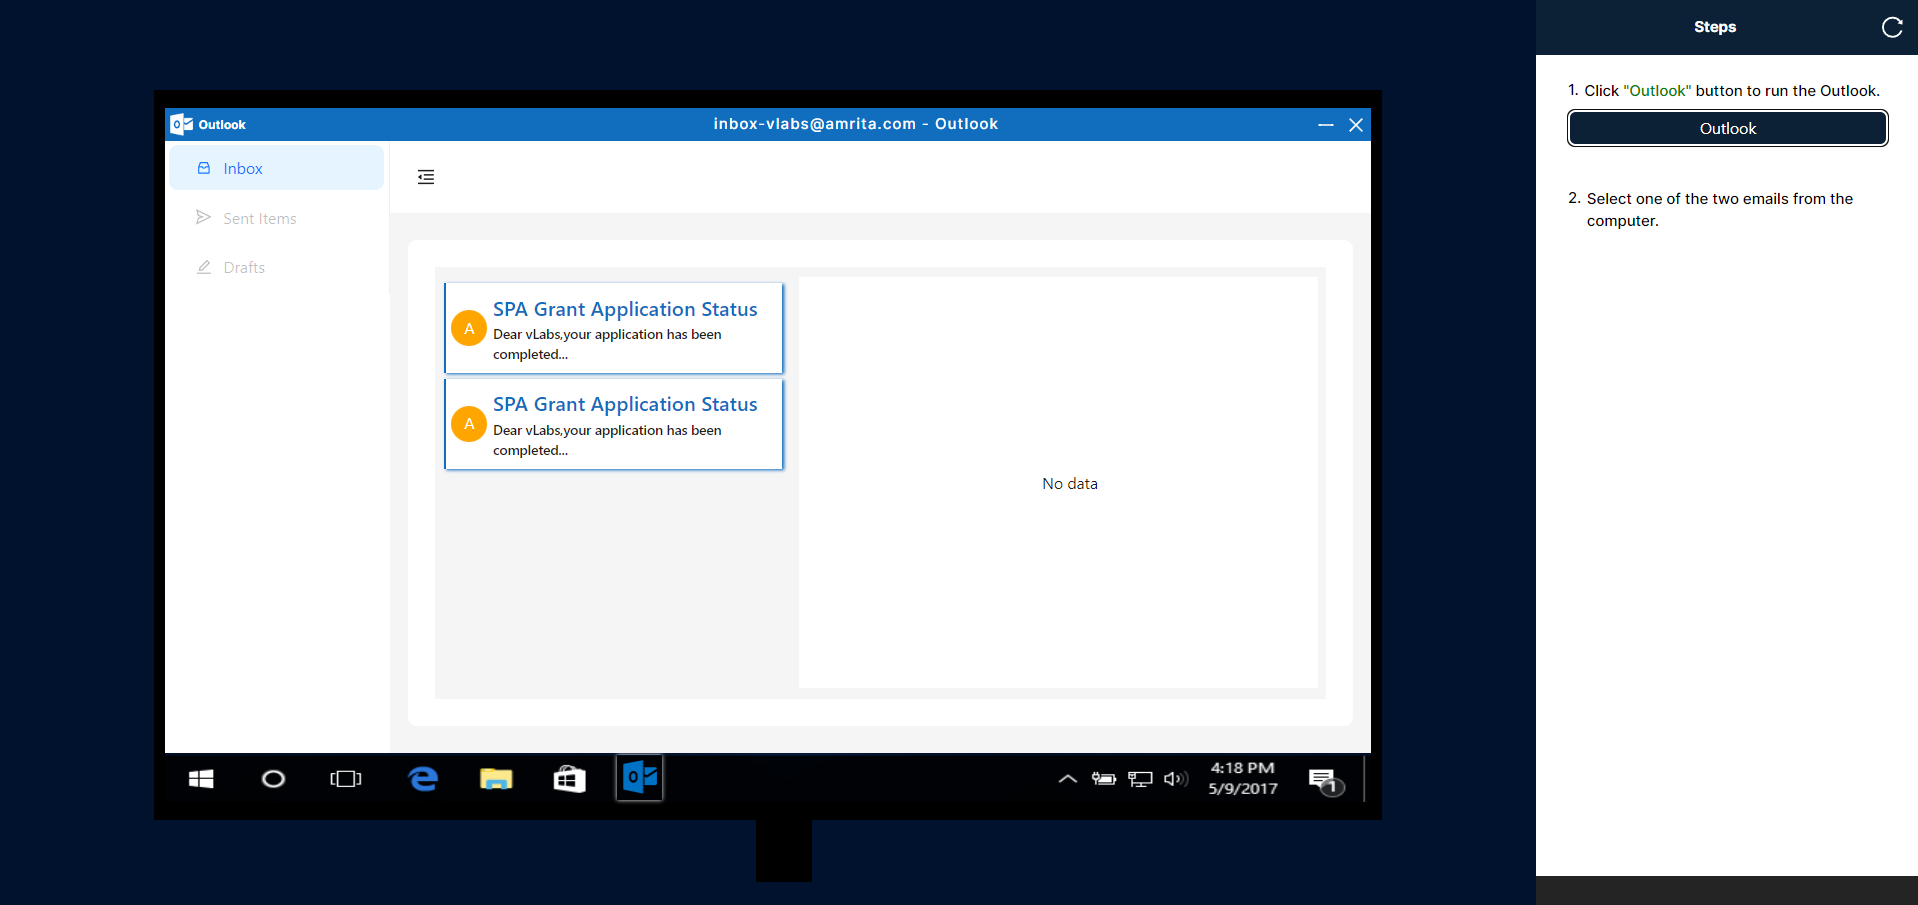Open the Windows Start menu
Image resolution: width=1918 pixels, height=905 pixels.
[201, 779]
